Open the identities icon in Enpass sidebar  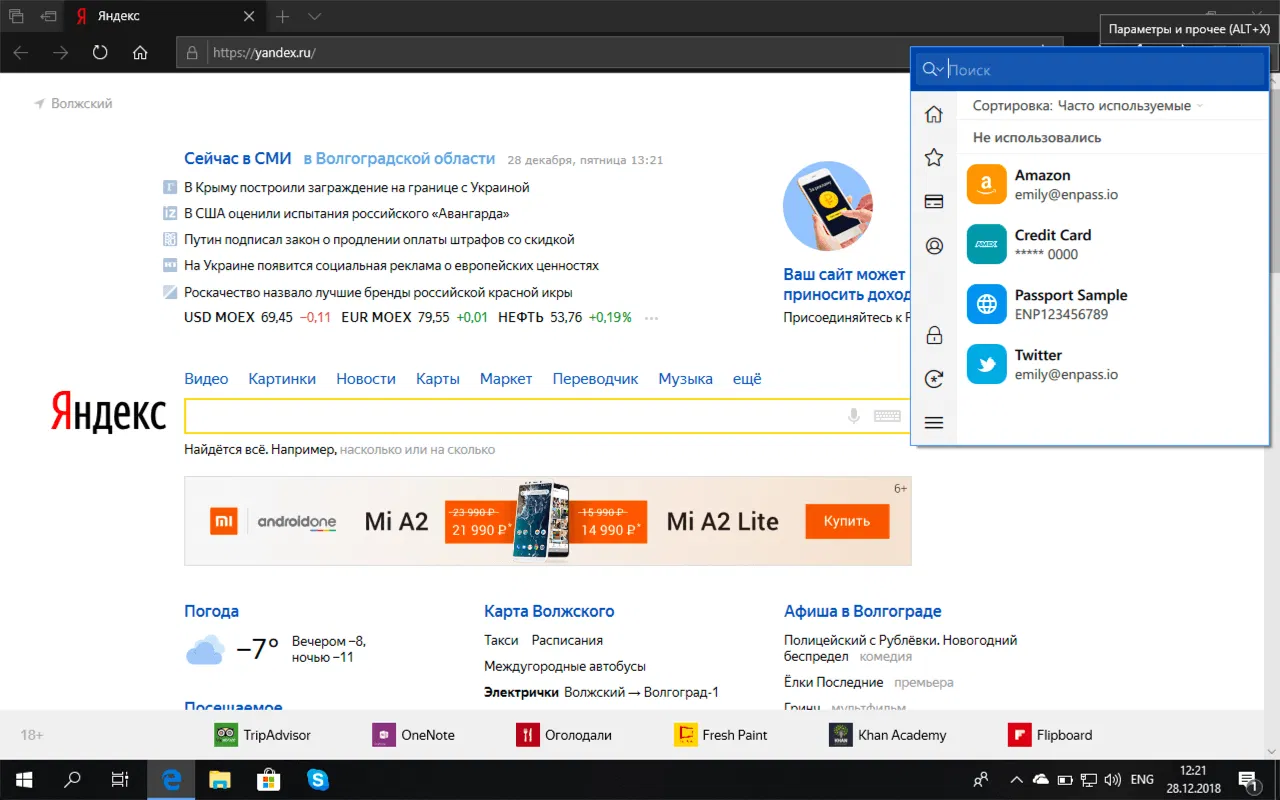point(934,245)
